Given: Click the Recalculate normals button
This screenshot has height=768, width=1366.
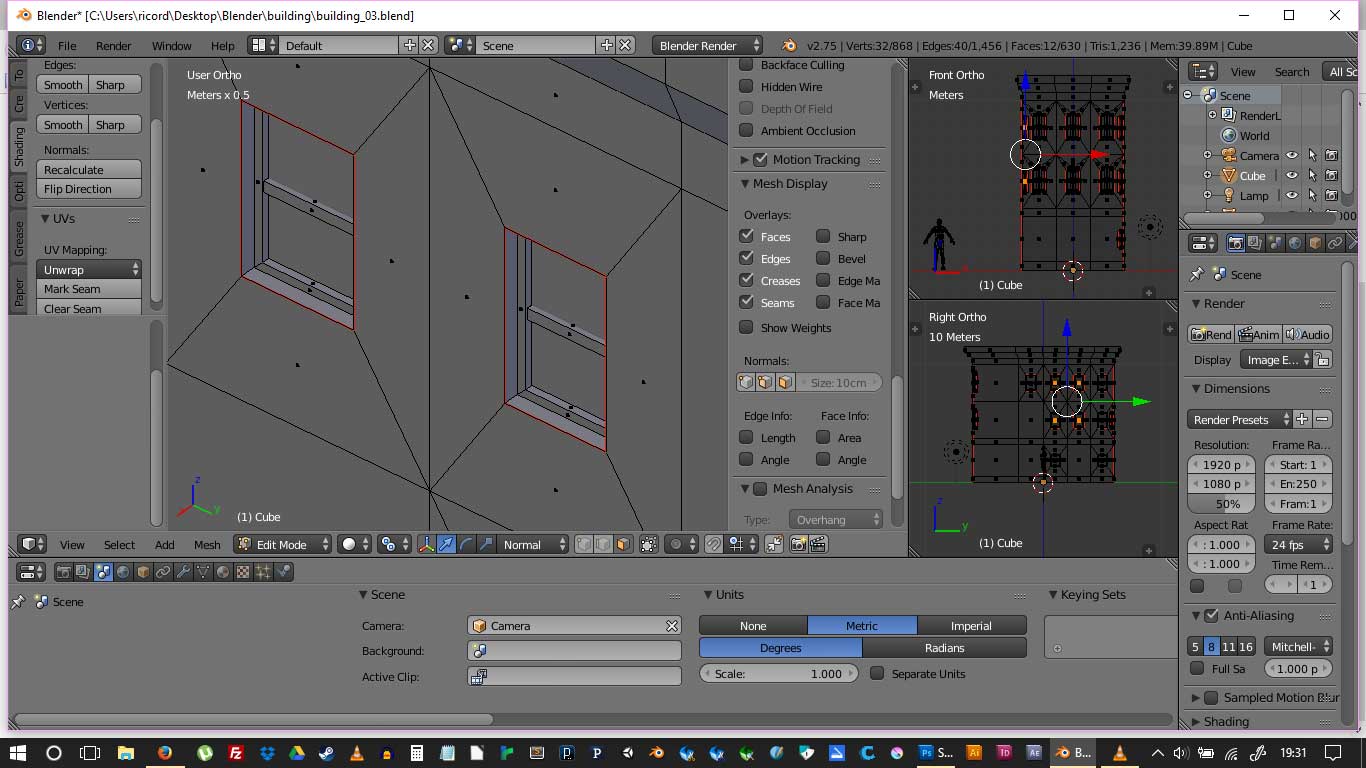Looking at the screenshot, I should tap(89, 170).
